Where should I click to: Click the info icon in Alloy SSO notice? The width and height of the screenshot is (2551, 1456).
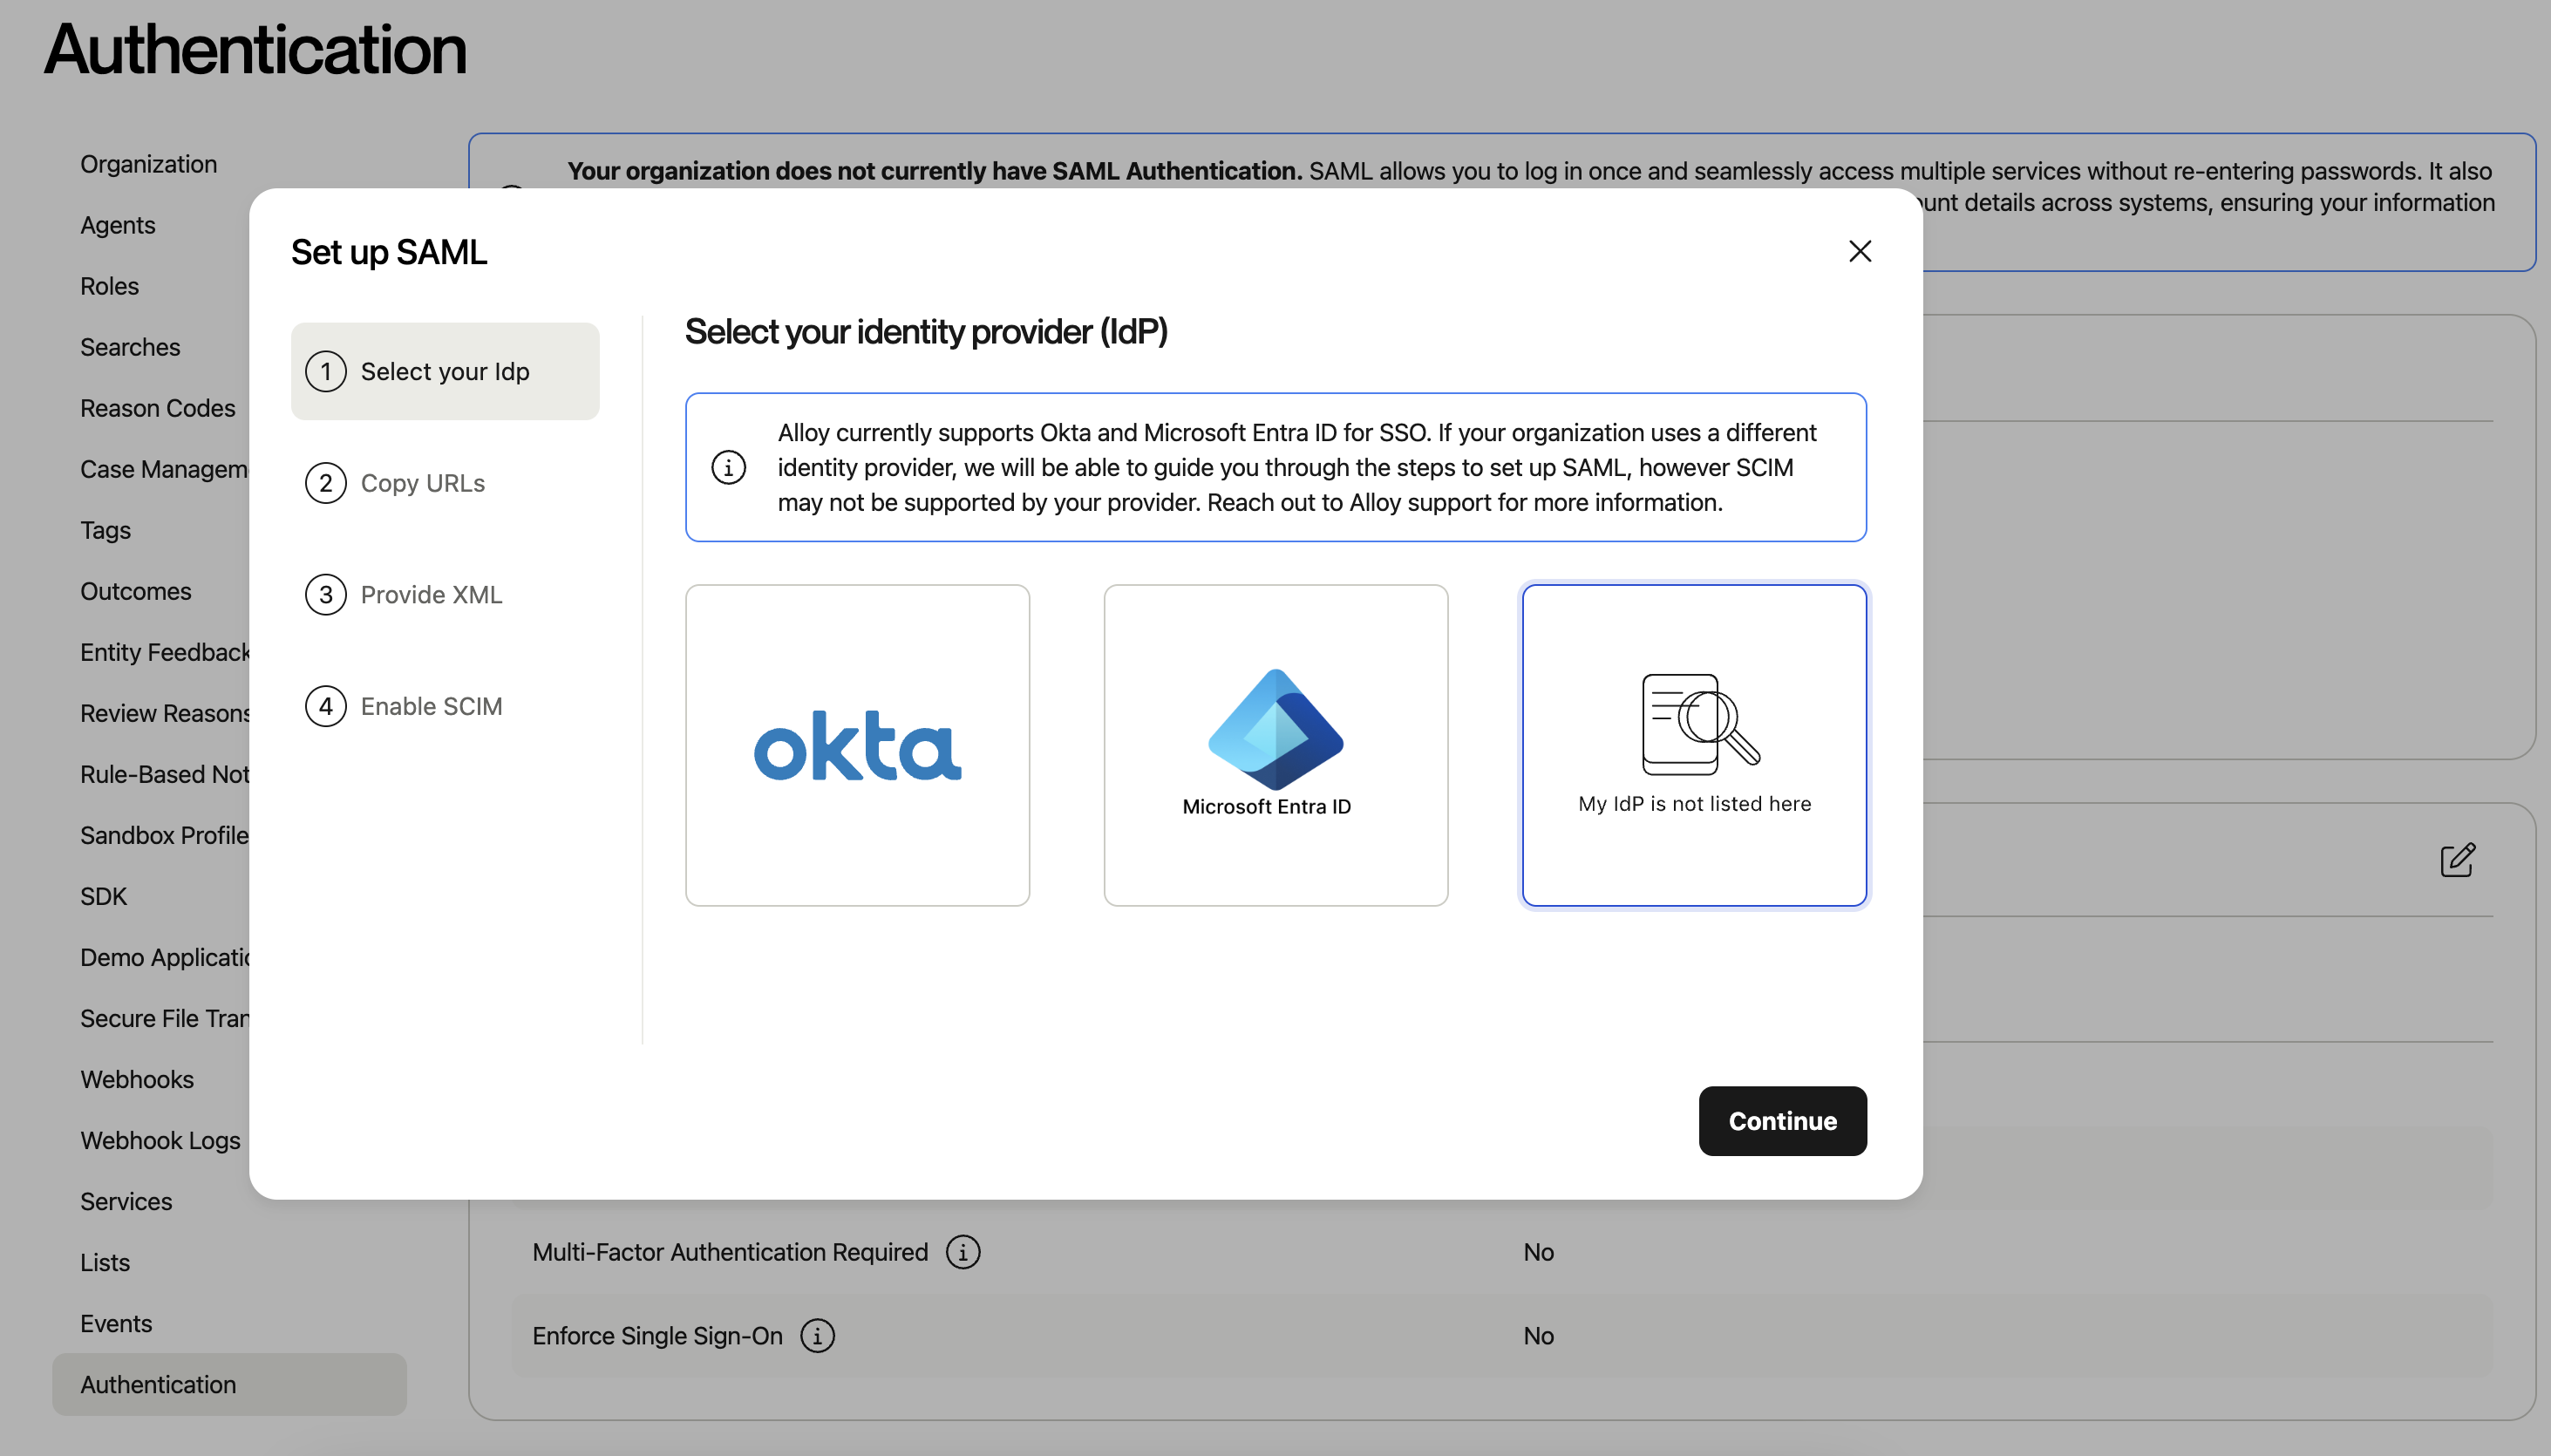pos(728,467)
